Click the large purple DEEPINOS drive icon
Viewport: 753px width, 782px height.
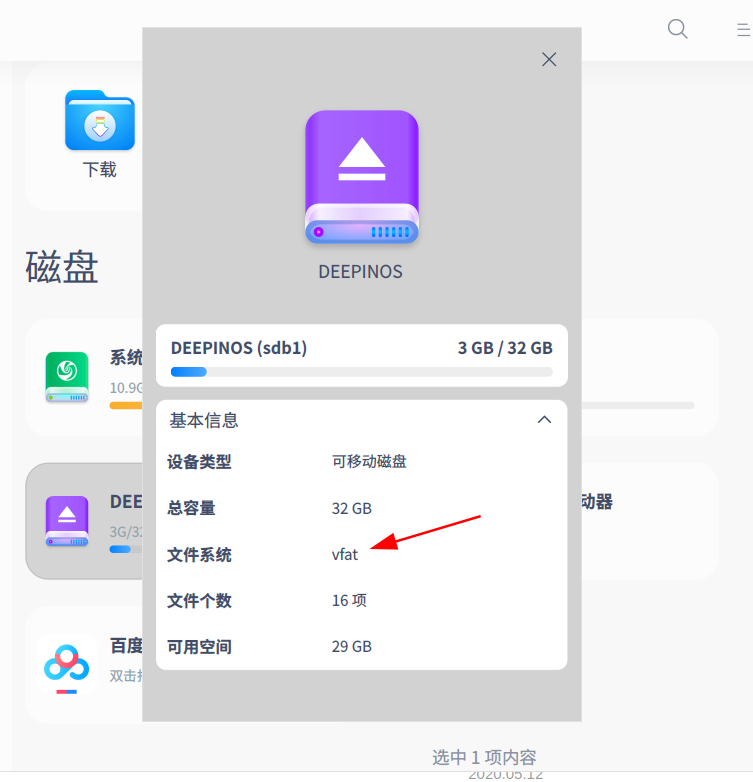(362, 177)
